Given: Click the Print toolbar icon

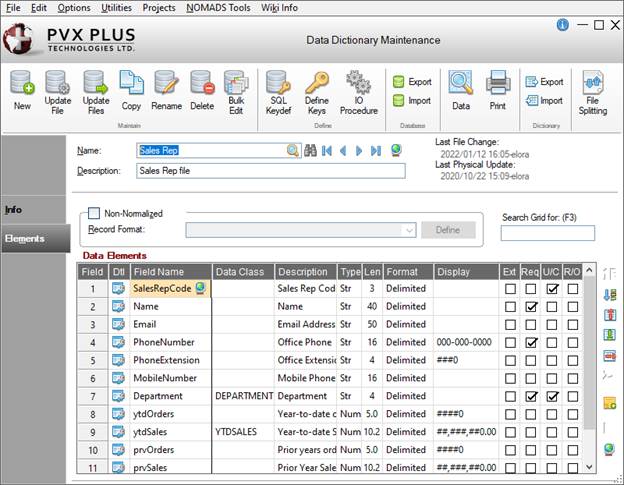Looking at the screenshot, I should tap(497, 89).
